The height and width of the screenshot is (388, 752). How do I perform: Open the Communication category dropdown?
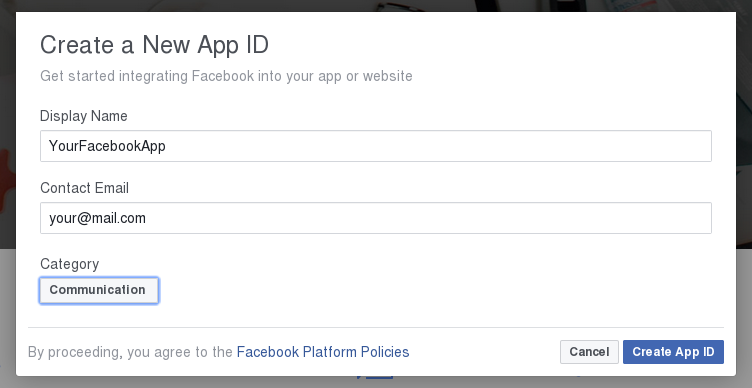[99, 290]
